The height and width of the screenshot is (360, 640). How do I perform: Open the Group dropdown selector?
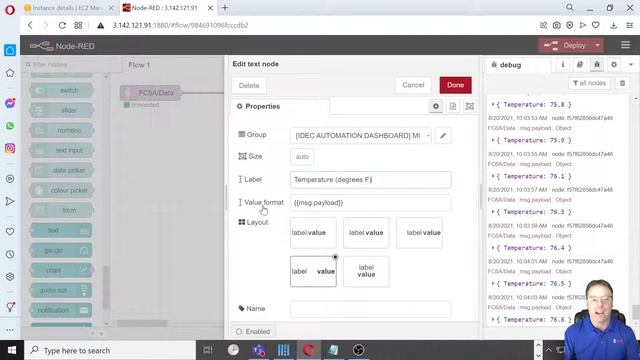coord(361,136)
